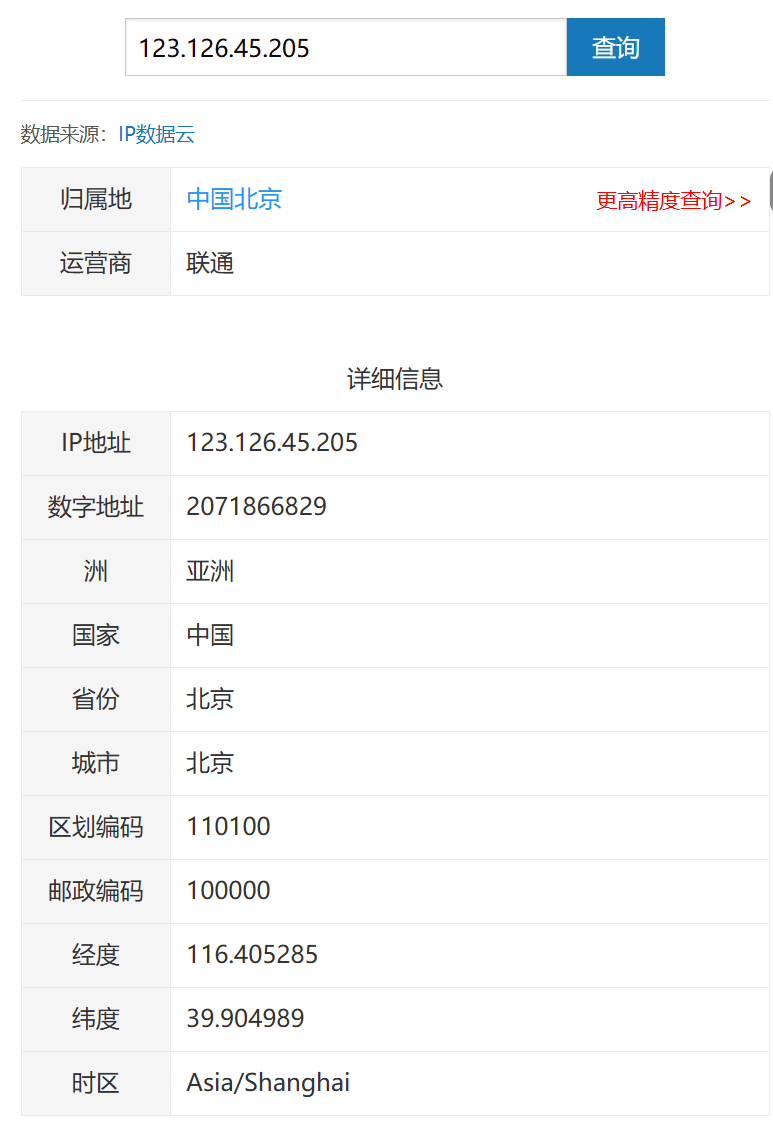773x1121 pixels.
Task: Select the postal code 100000
Action: pos(229,890)
